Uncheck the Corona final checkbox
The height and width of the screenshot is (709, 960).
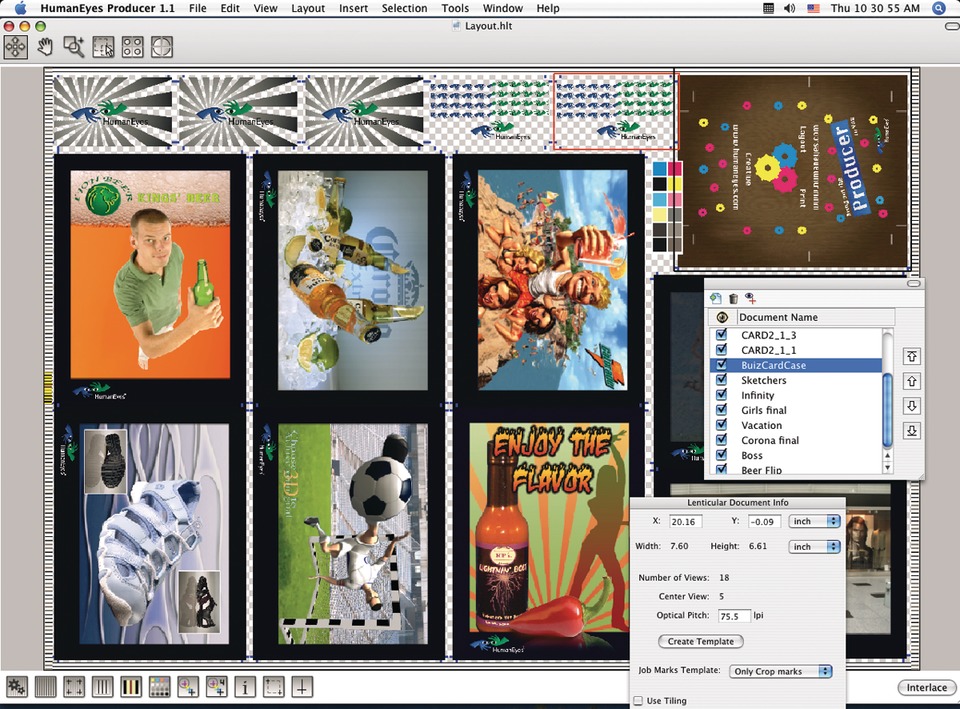pyautogui.click(x=722, y=440)
